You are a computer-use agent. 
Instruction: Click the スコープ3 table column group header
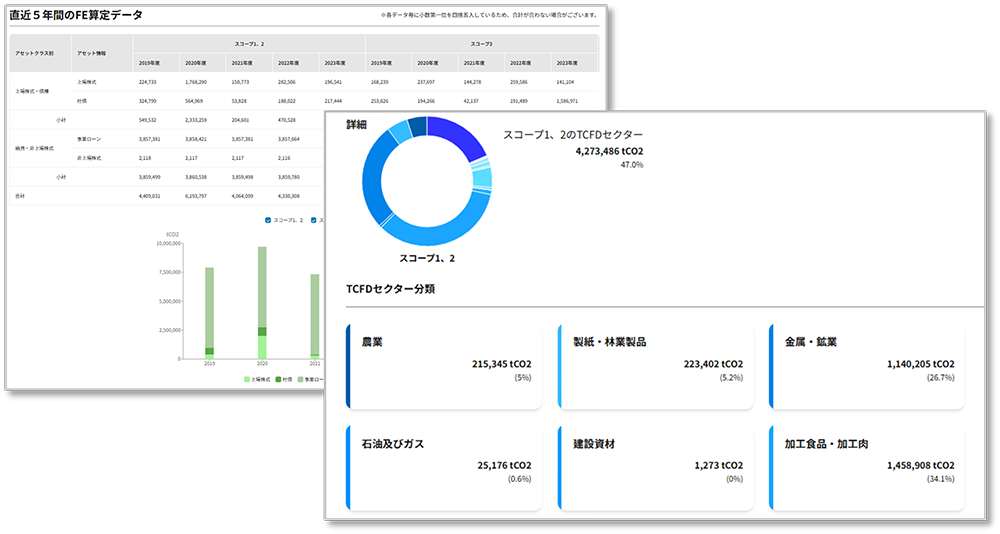pos(482,44)
